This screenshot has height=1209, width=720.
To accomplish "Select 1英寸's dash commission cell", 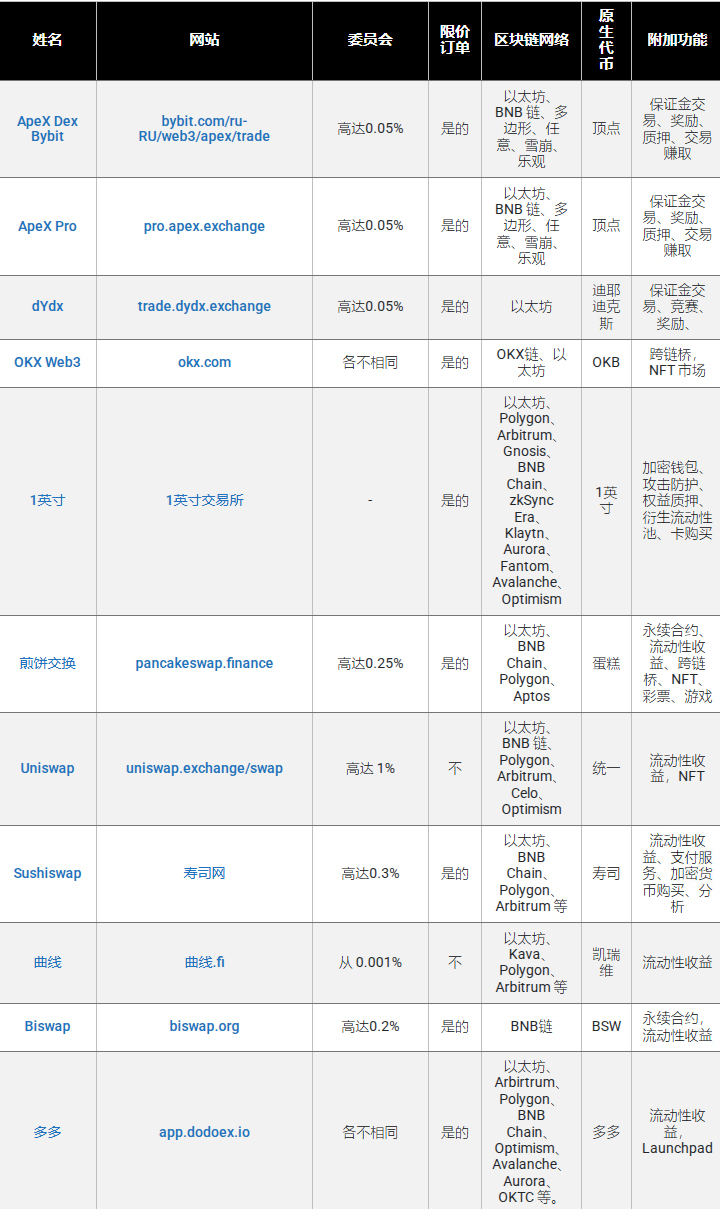I will coord(370,500).
